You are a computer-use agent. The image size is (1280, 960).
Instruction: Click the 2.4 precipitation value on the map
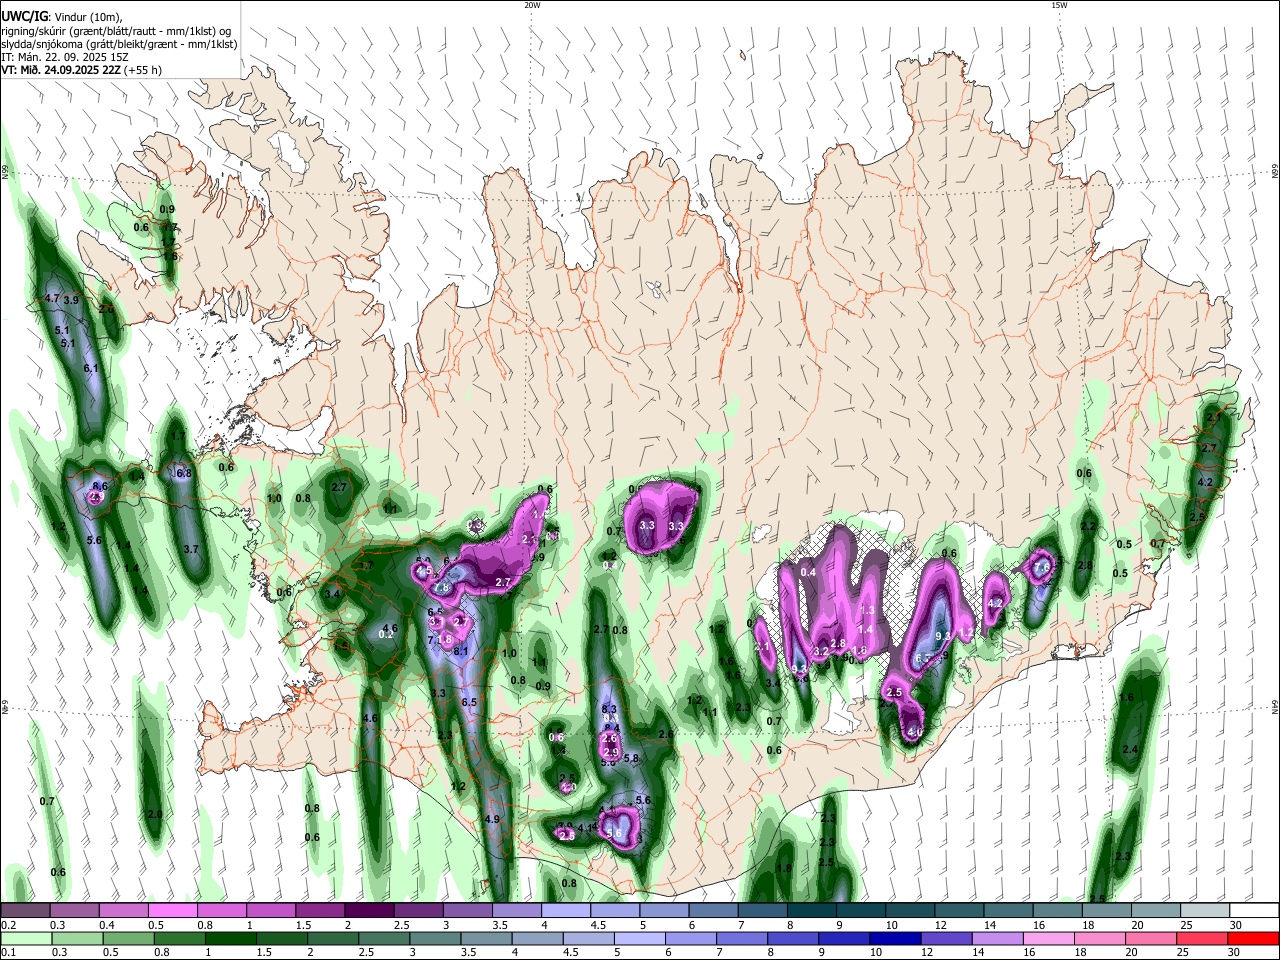tap(1131, 750)
